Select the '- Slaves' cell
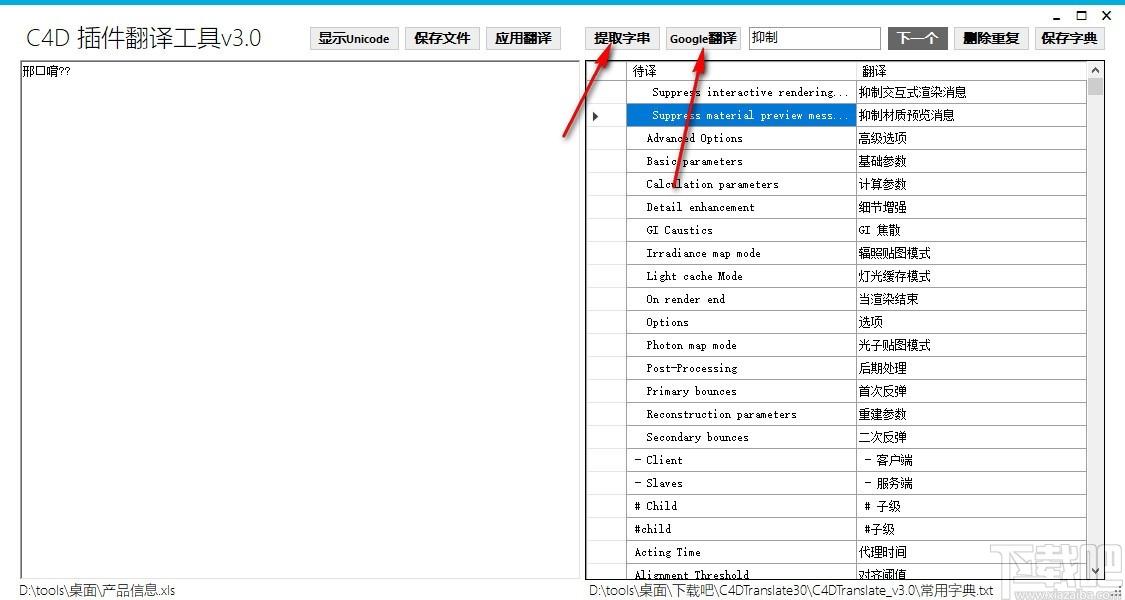 (741, 483)
